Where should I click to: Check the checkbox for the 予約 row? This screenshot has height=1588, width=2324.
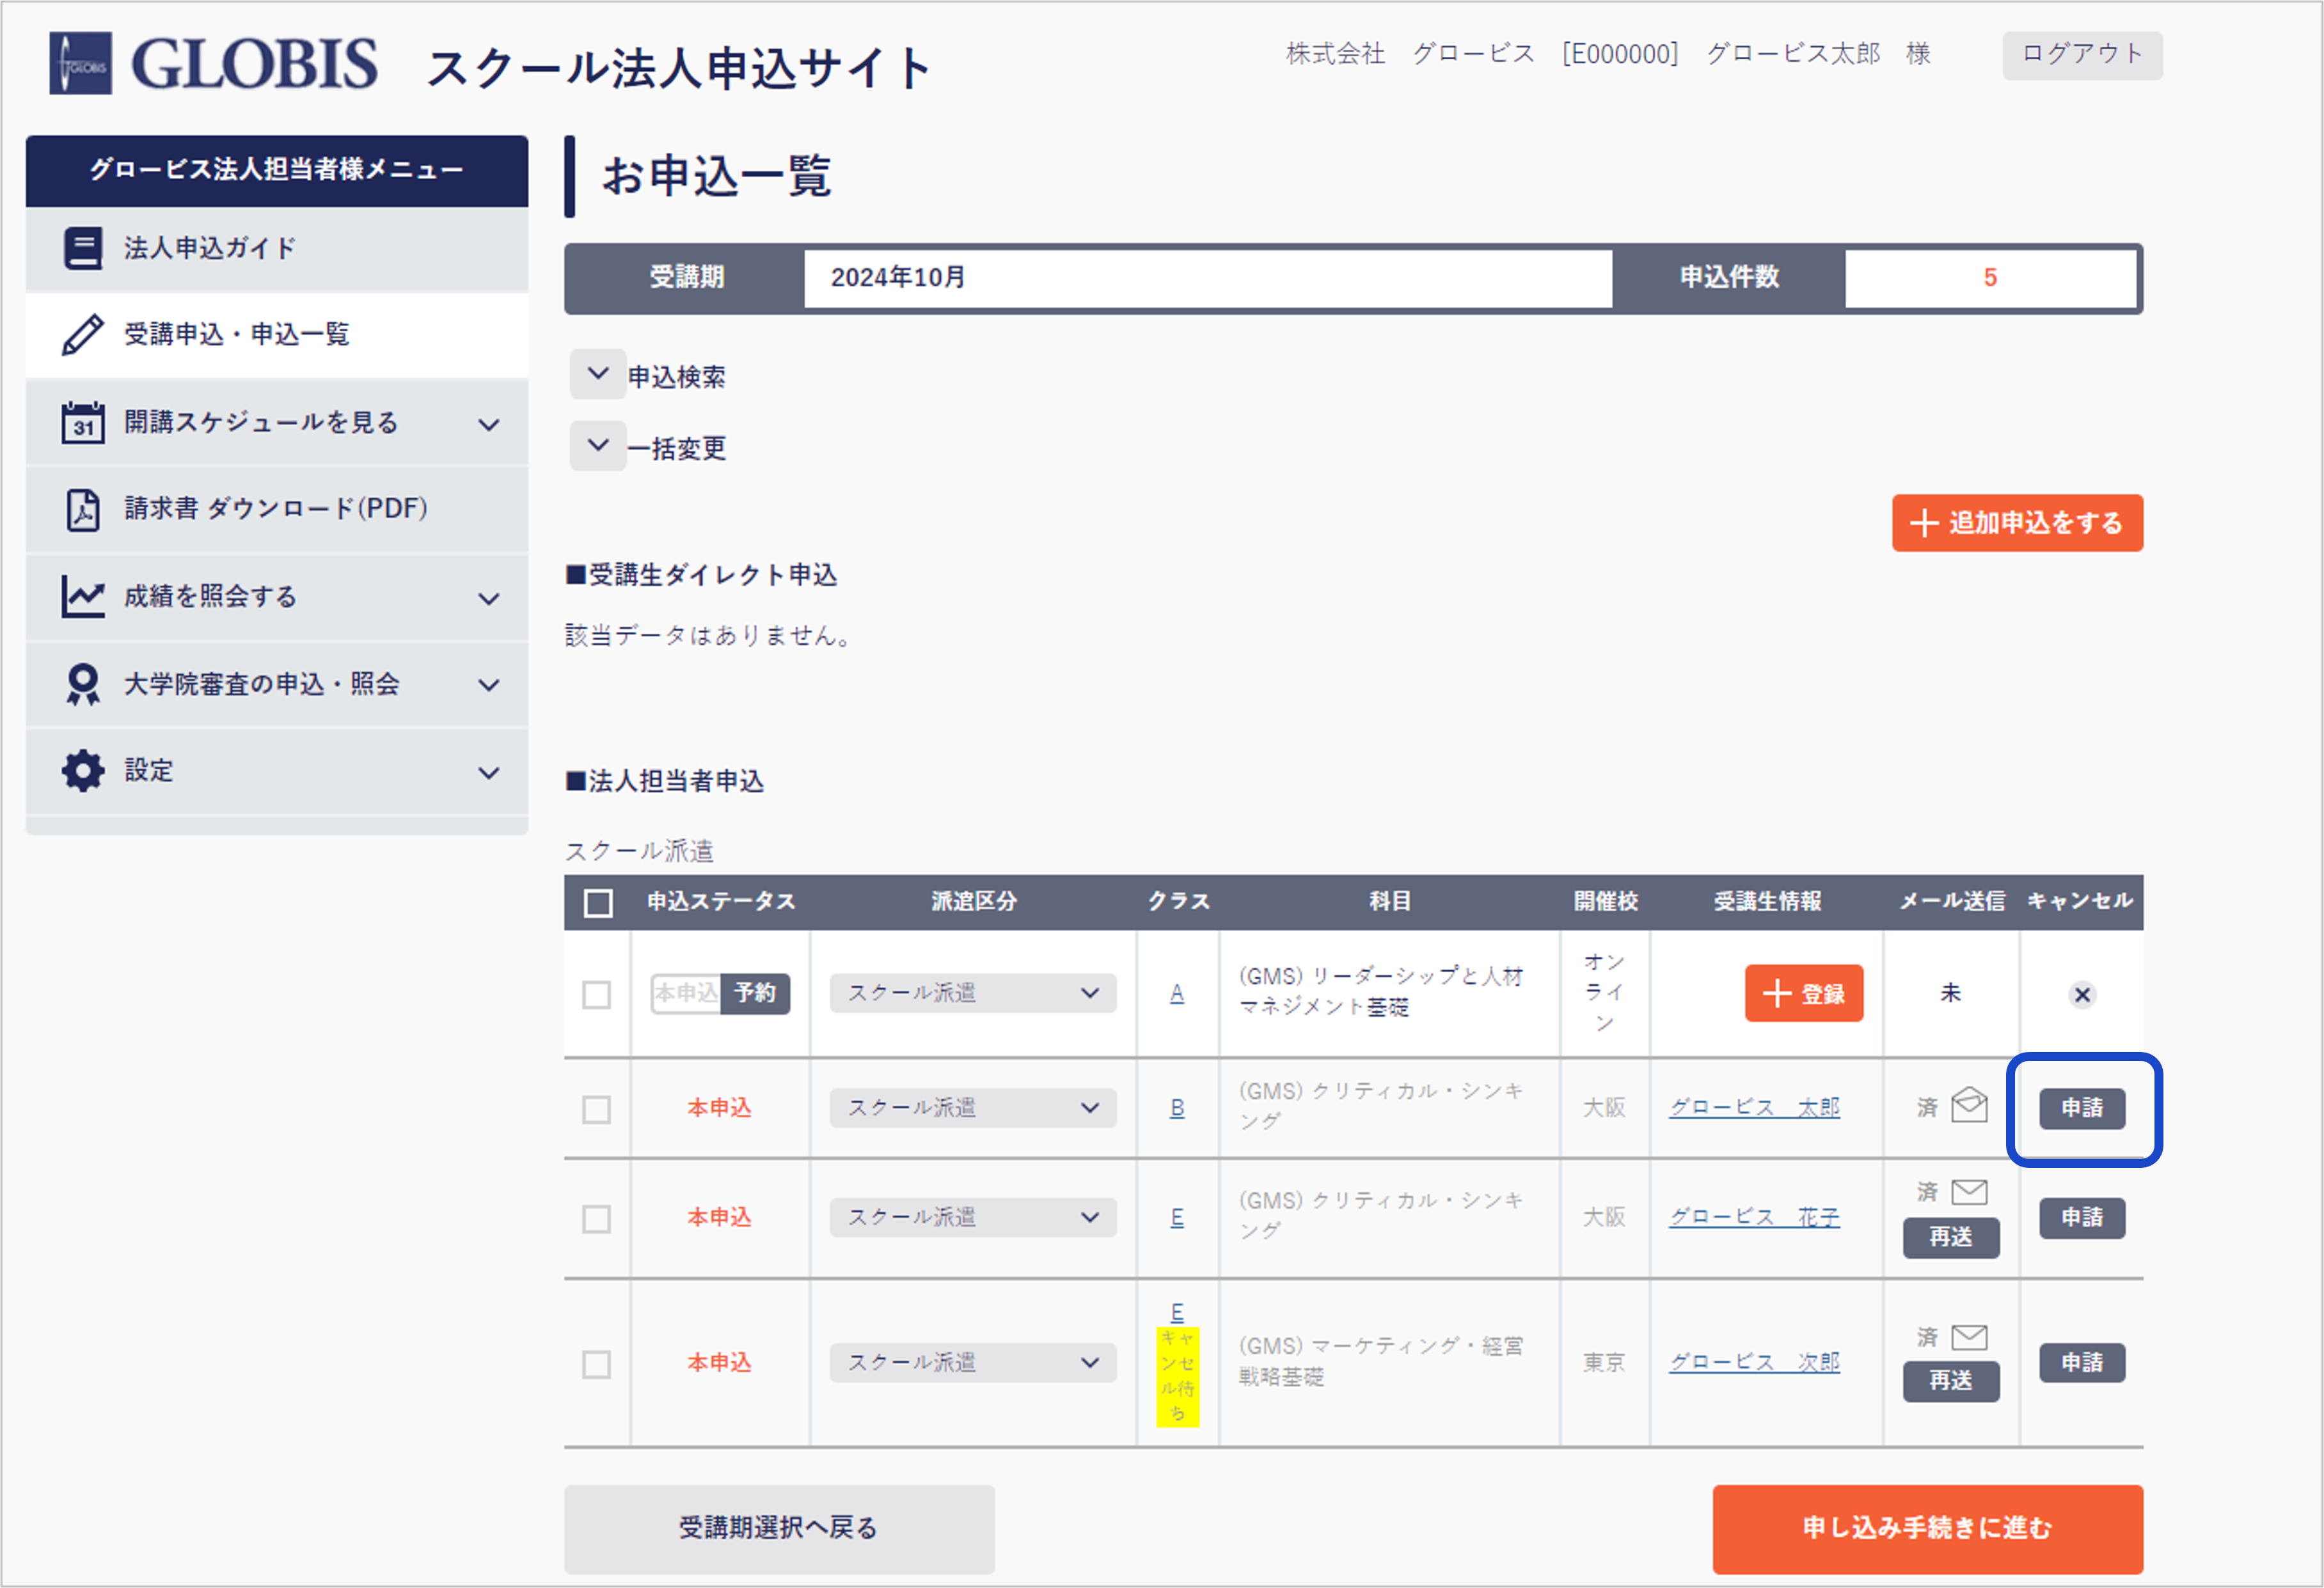click(x=597, y=994)
